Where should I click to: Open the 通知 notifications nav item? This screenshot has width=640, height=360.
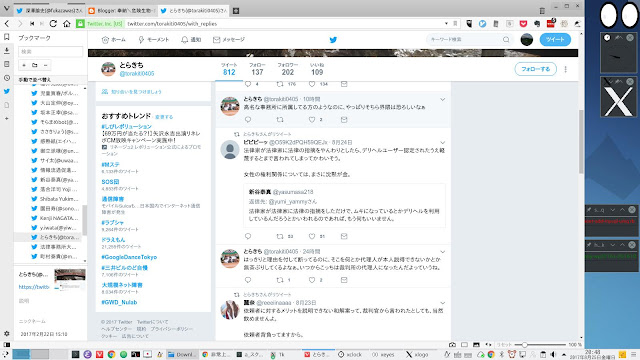[191, 40]
